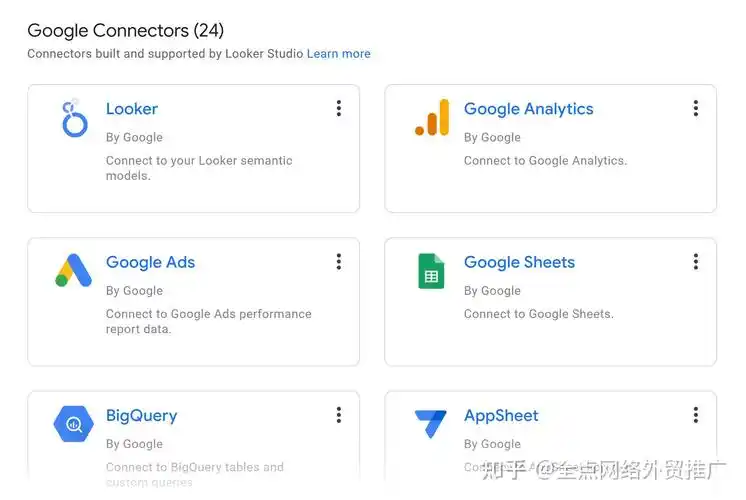Open the Google Analytics three-dot menu
This screenshot has height=500, width=746.
click(x=696, y=109)
